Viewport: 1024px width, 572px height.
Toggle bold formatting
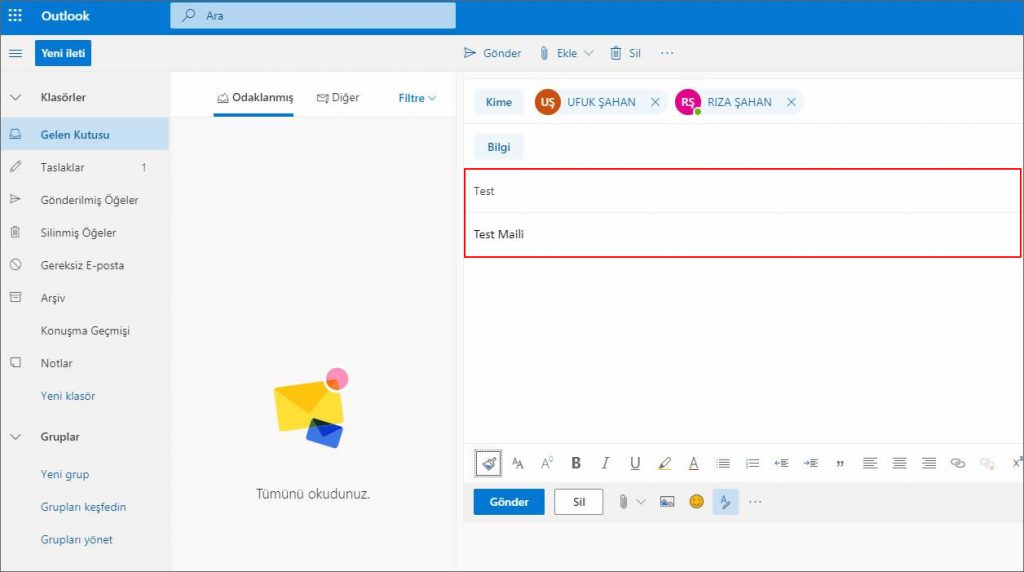coord(576,463)
